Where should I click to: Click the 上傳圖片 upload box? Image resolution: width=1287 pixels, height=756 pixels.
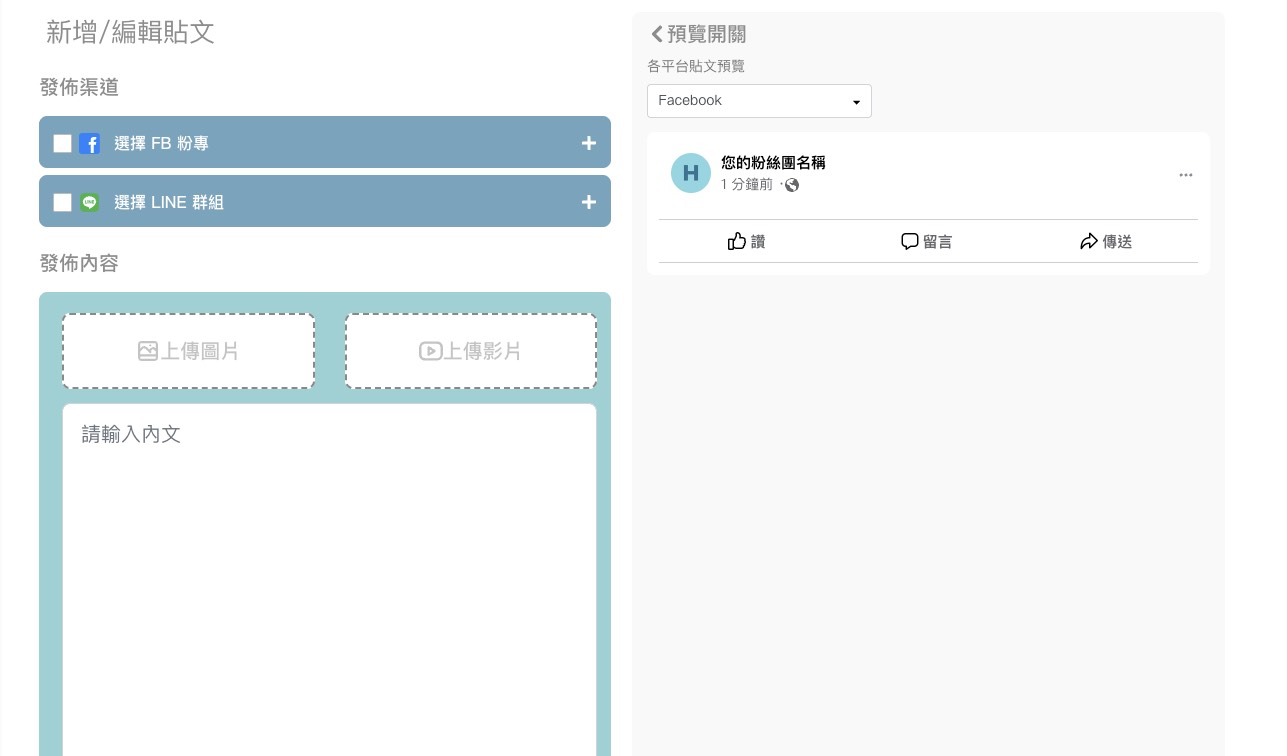click(188, 351)
